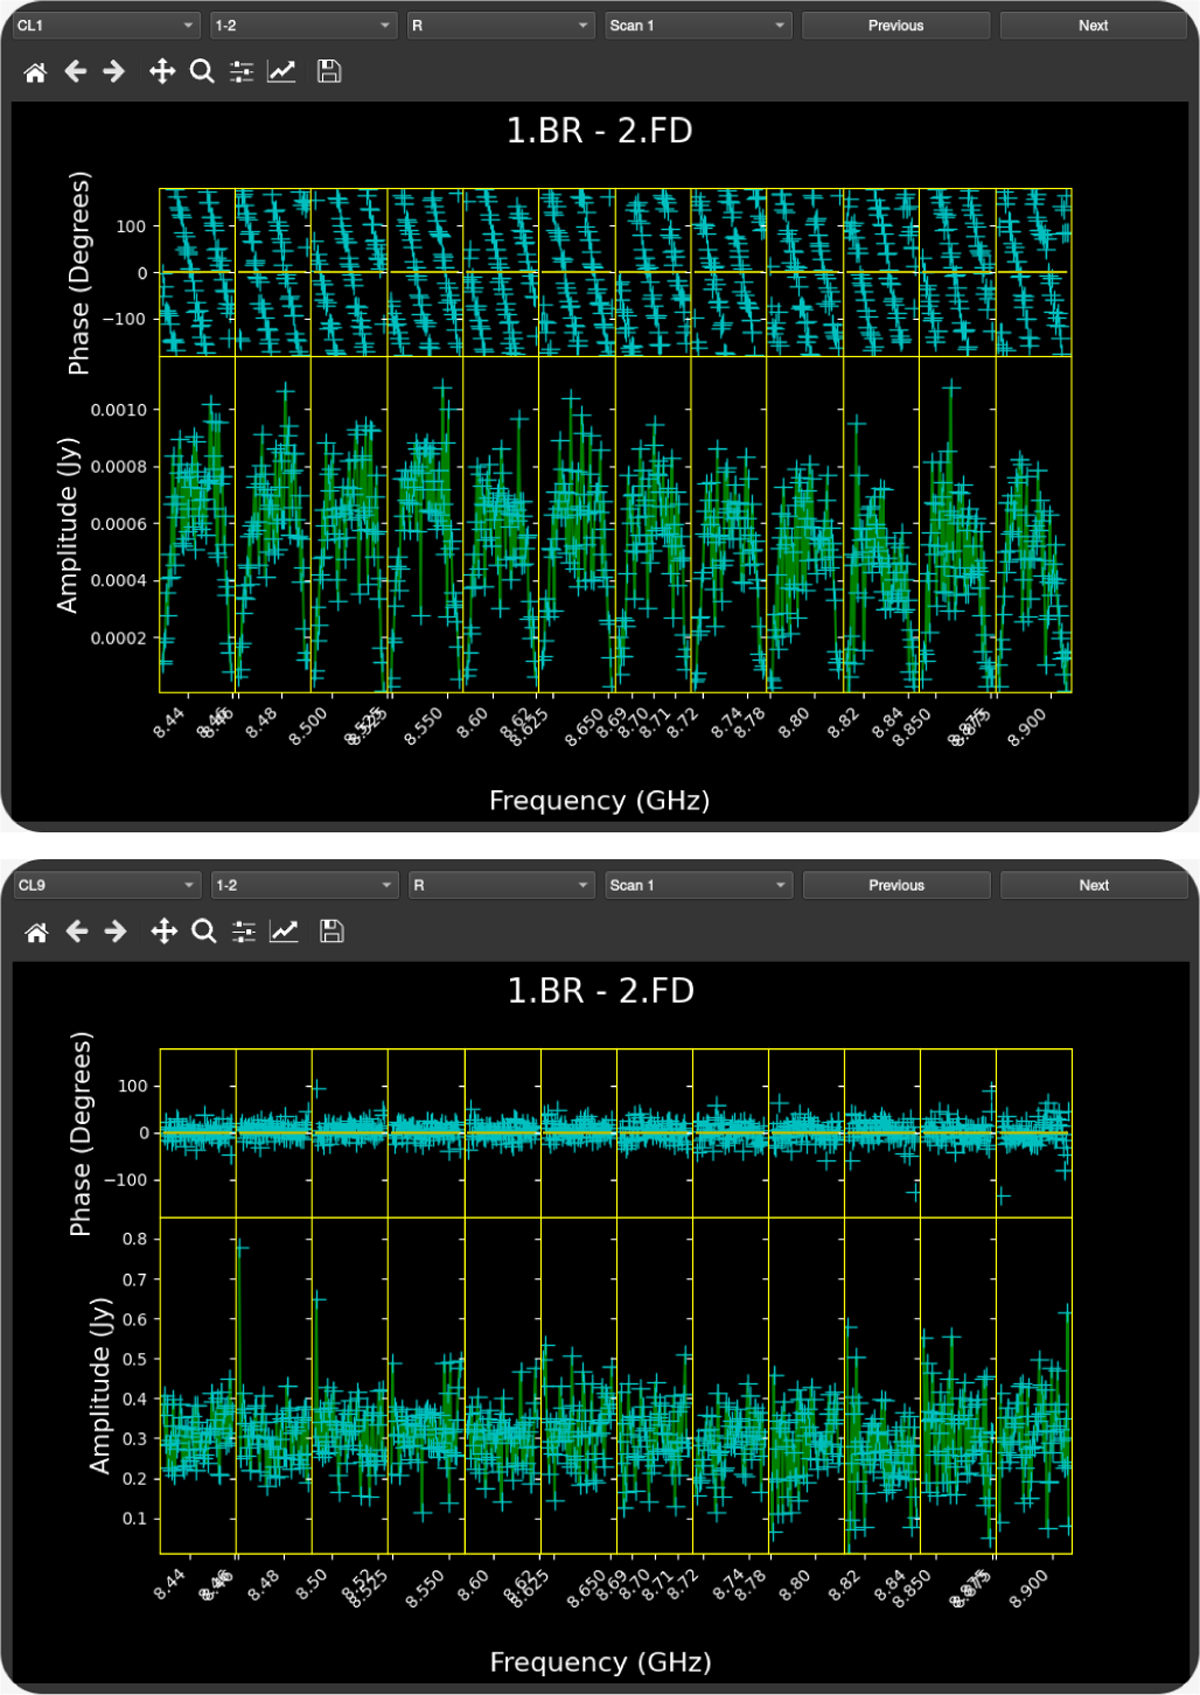The width and height of the screenshot is (1200, 1695).
Task: Open the CL1 calibration table dropdown
Action: click(x=105, y=26)
